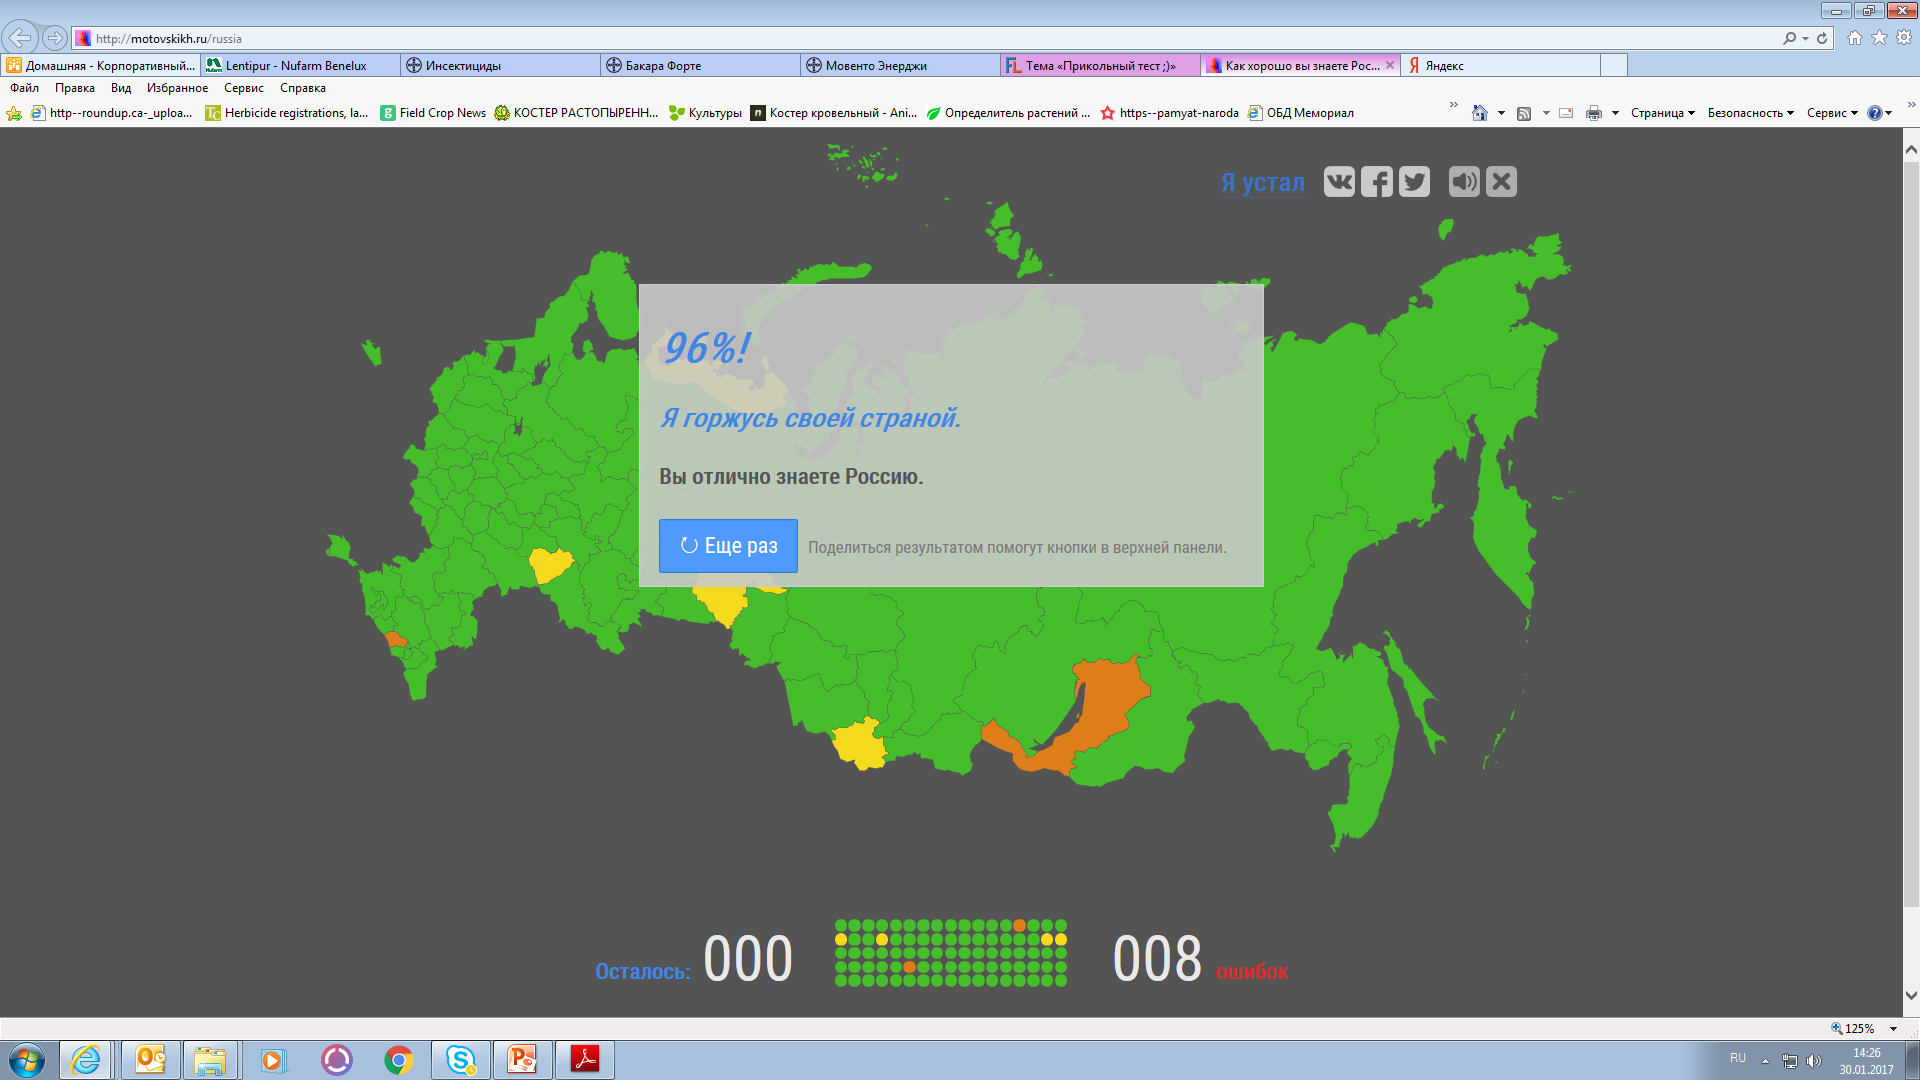Toggle the sound/audio icon
This screenshot has width=1920, height=1080.
(1464, 182)
